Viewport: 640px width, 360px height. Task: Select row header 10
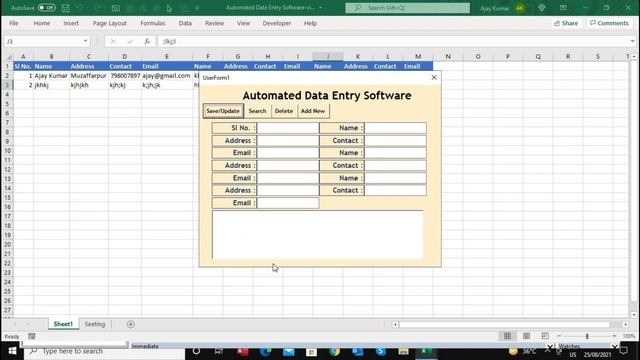[7, 151]
